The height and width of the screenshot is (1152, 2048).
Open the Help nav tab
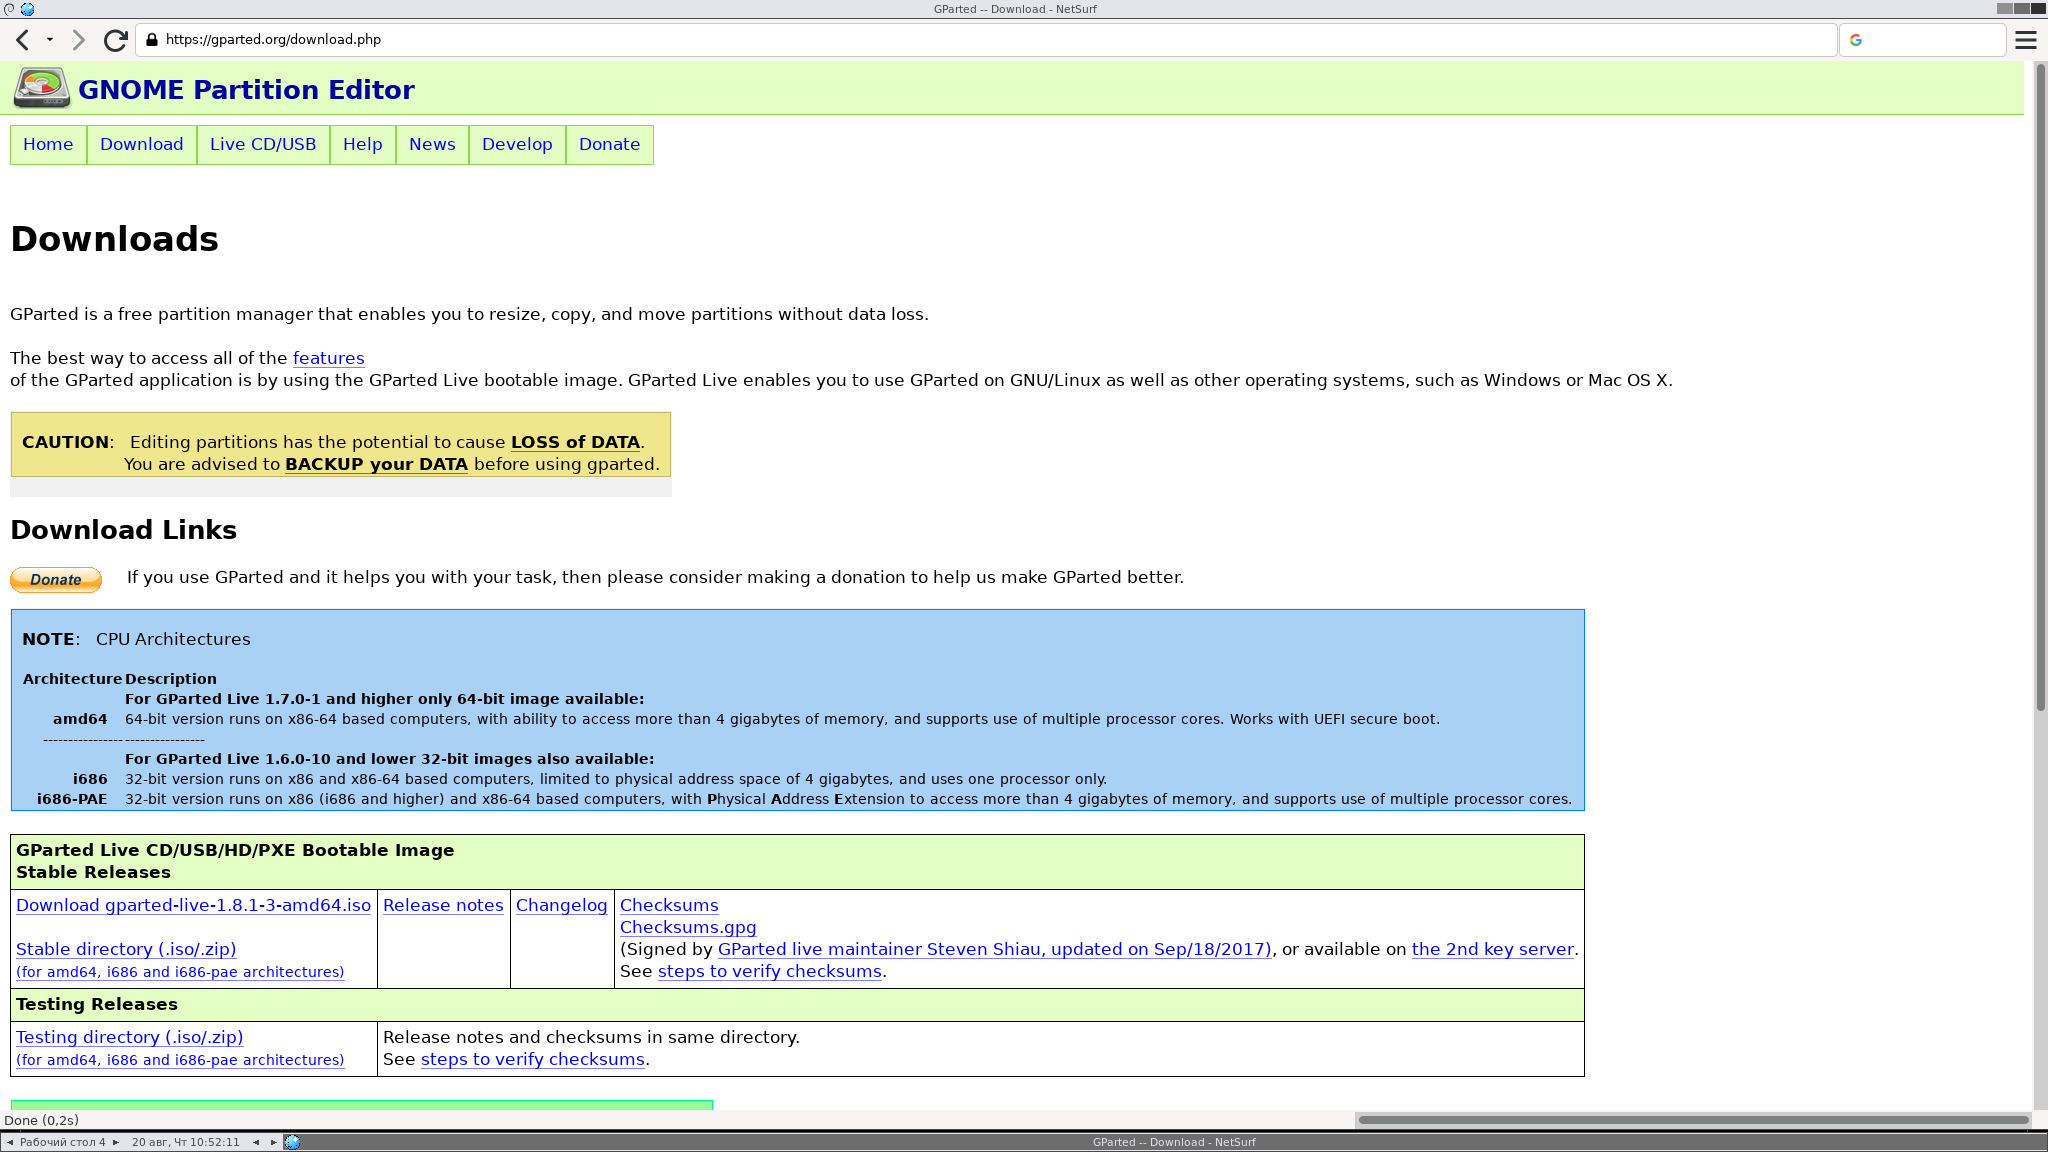pyautogui.click(x=363, y=145)
